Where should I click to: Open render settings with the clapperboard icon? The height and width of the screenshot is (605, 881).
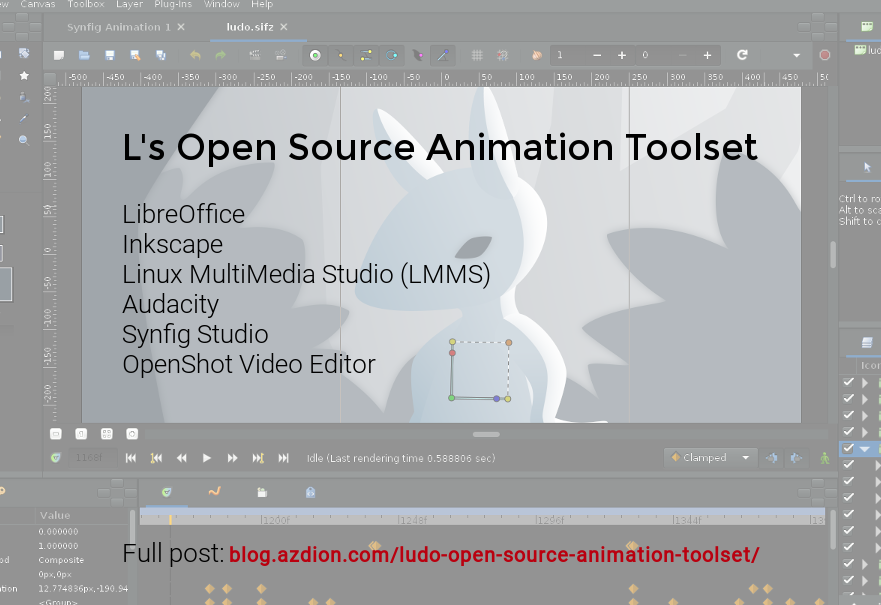tap(255, 55)
